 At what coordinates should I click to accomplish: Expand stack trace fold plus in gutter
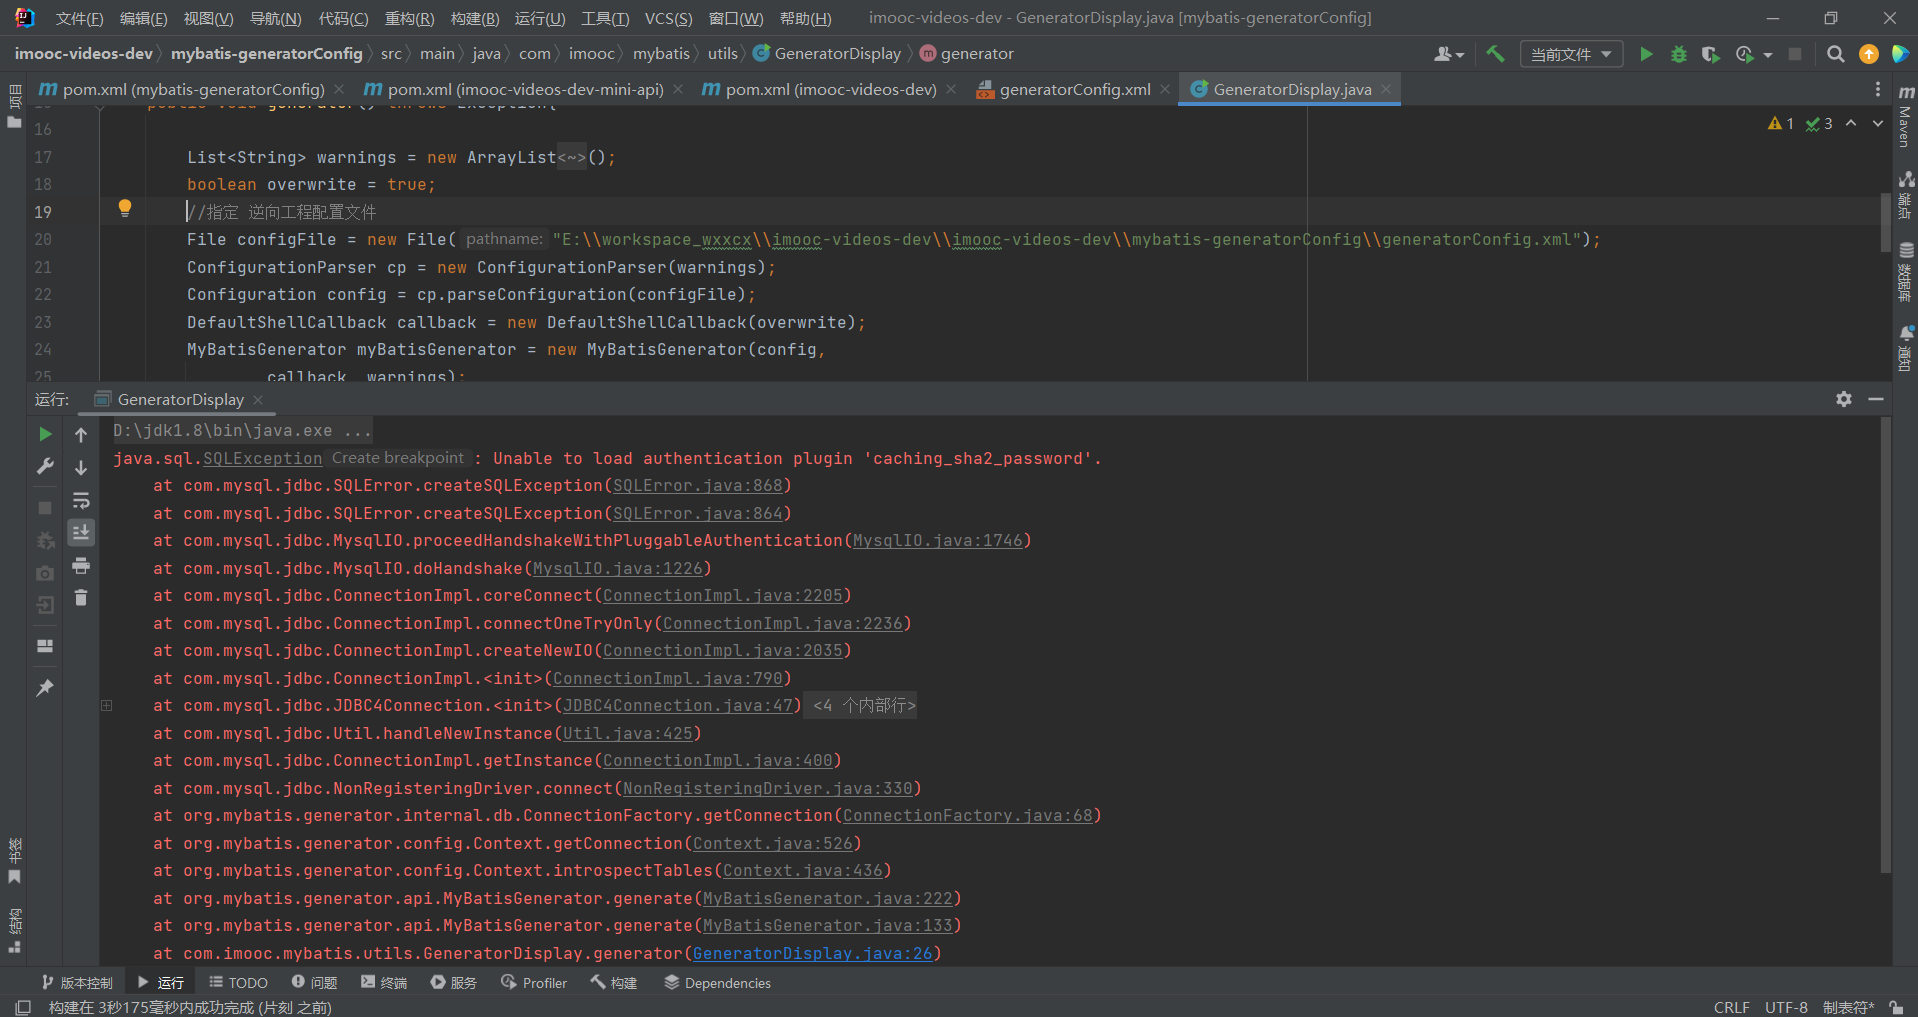[106, 705]
